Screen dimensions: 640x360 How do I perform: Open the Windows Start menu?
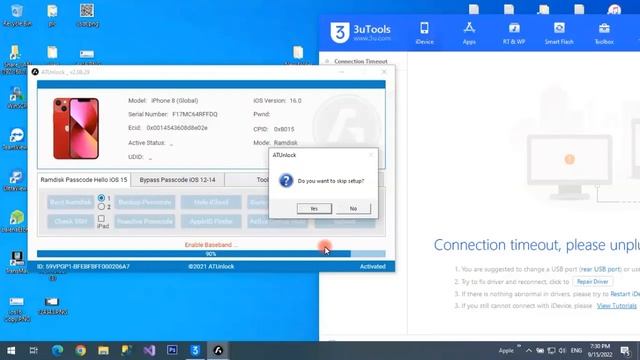click(x=11, y=350)
